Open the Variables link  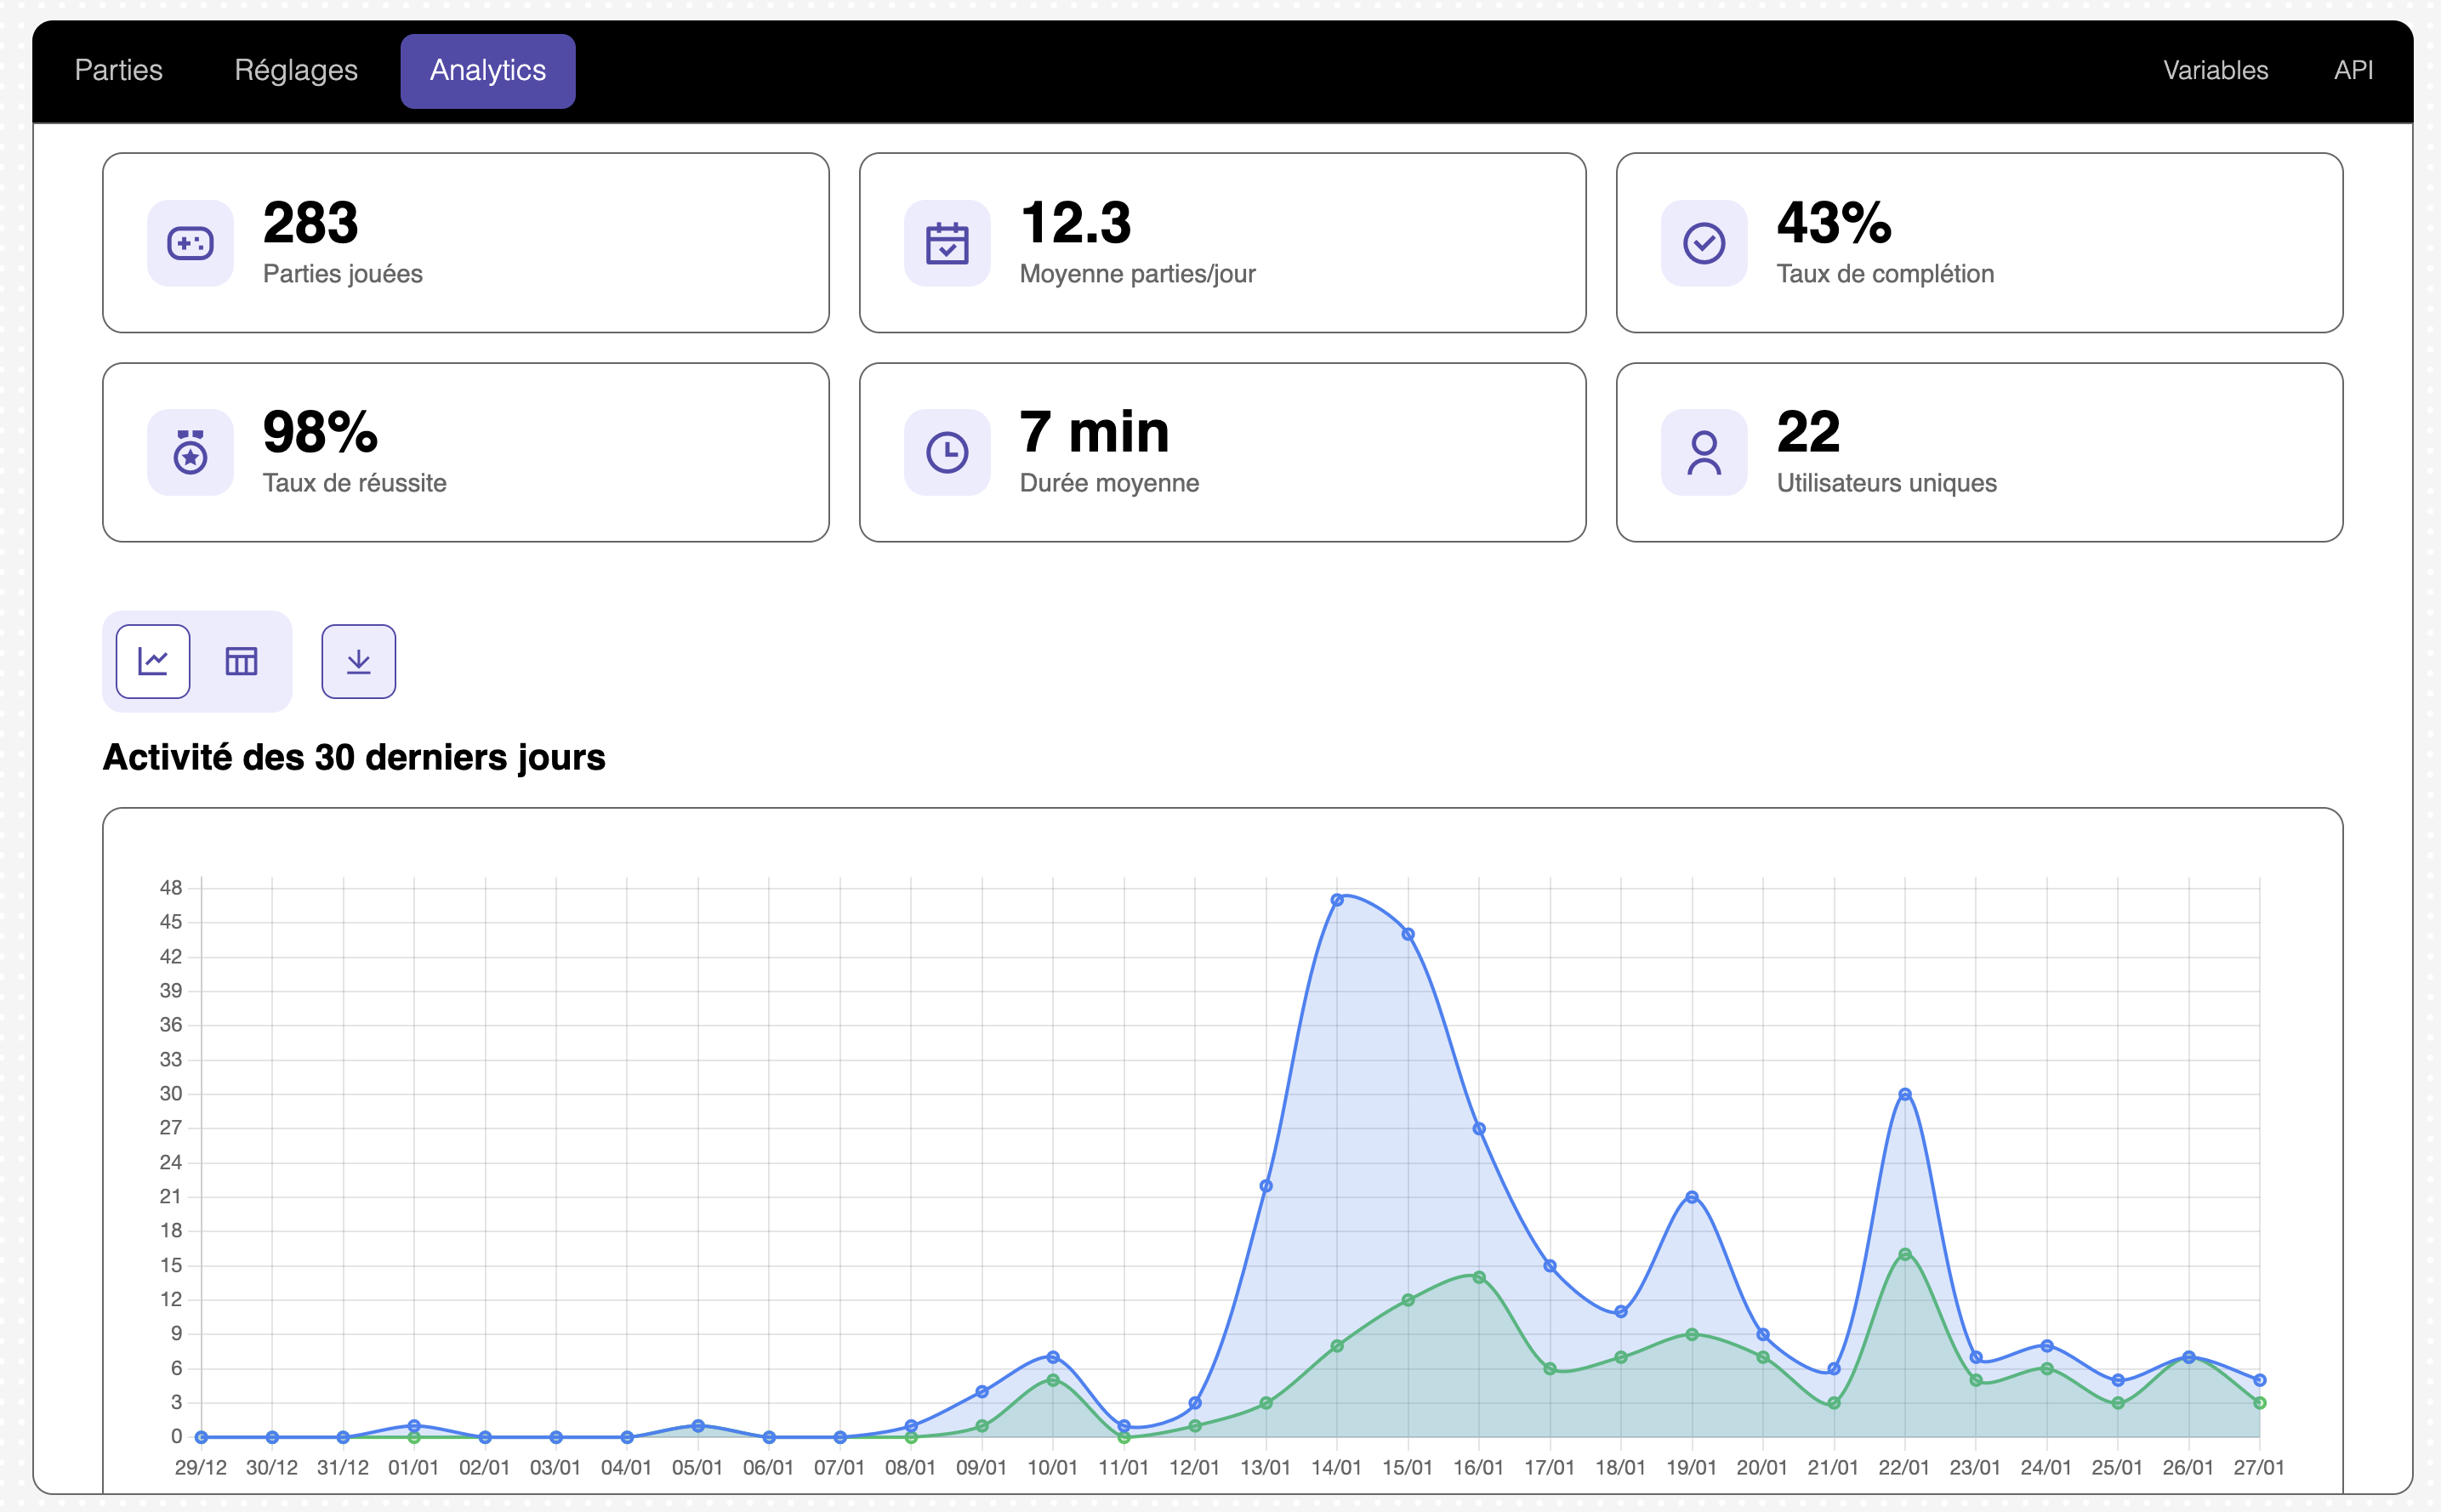pos(2215,70)
